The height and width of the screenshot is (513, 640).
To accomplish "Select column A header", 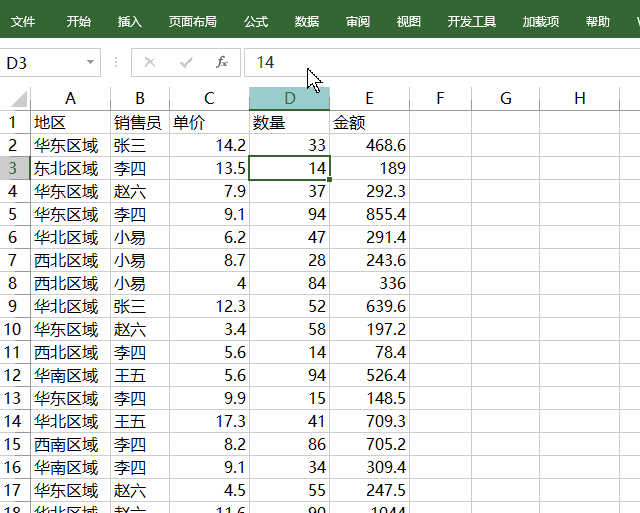I will pyautogui.click(x=70, y=98).
